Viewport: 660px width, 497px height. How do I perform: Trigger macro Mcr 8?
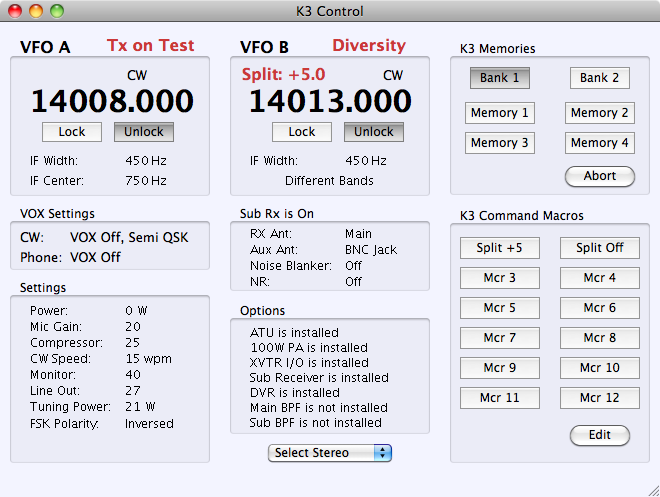click(600, 338)
